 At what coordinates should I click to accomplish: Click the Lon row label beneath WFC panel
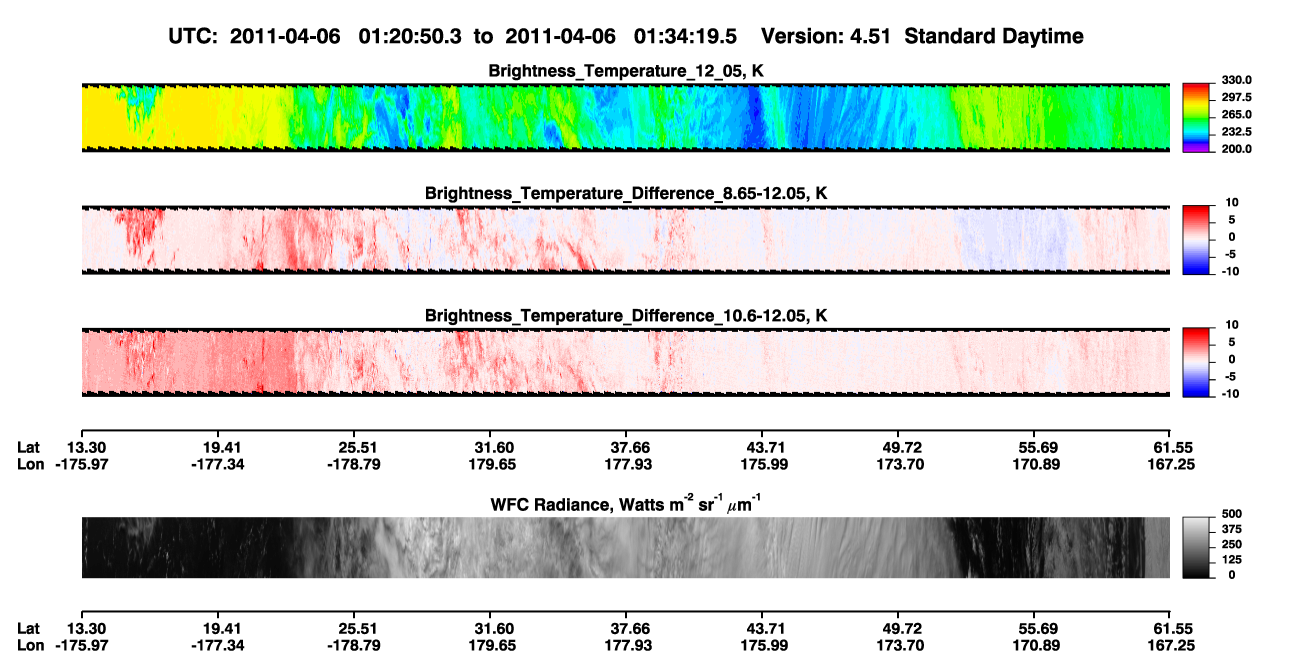30,645
